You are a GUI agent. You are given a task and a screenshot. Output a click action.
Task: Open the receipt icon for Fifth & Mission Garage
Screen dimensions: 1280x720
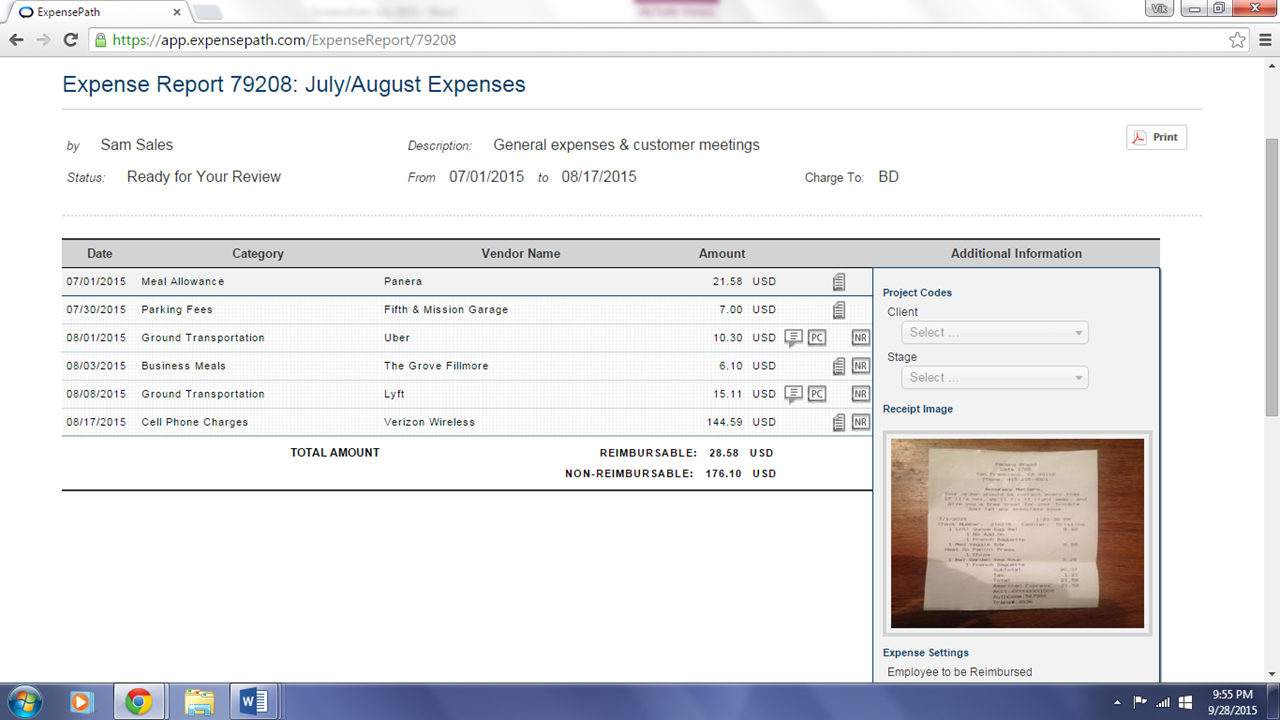(839, 310)
